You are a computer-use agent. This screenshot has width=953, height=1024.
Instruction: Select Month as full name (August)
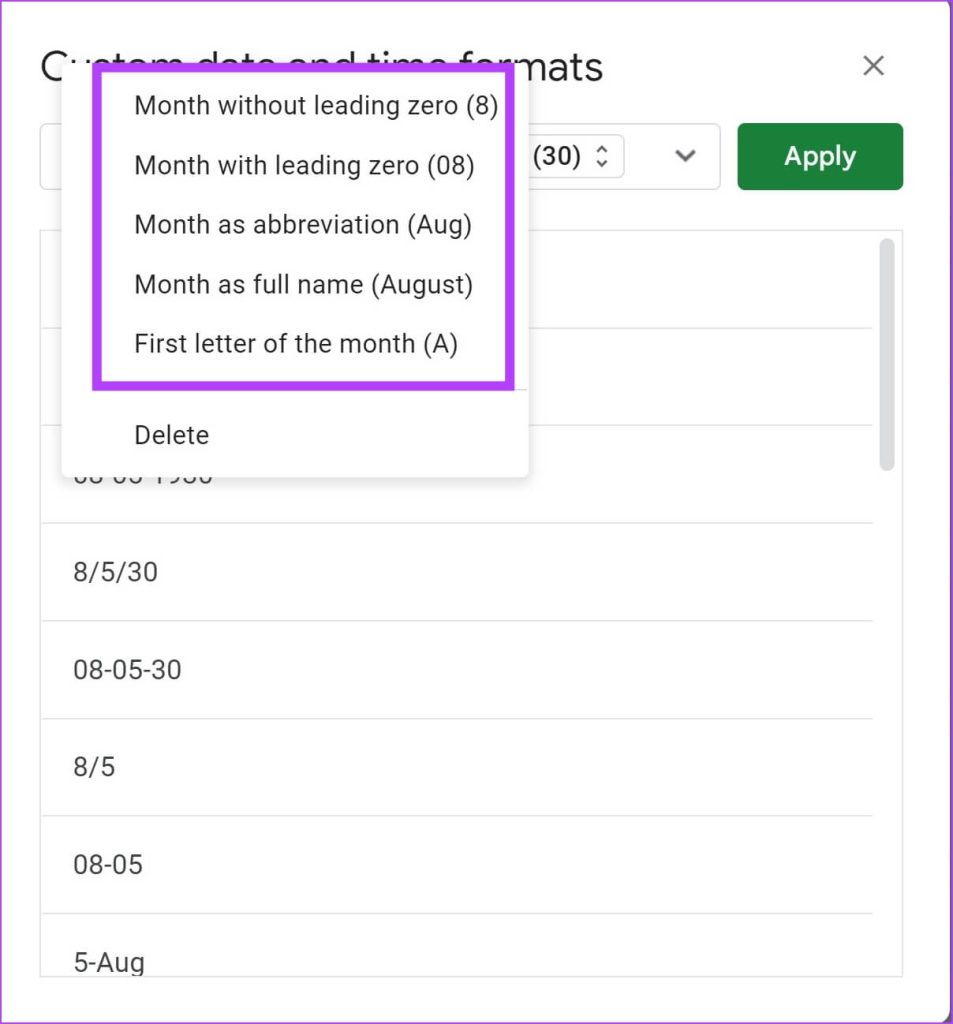coord(303,285)
